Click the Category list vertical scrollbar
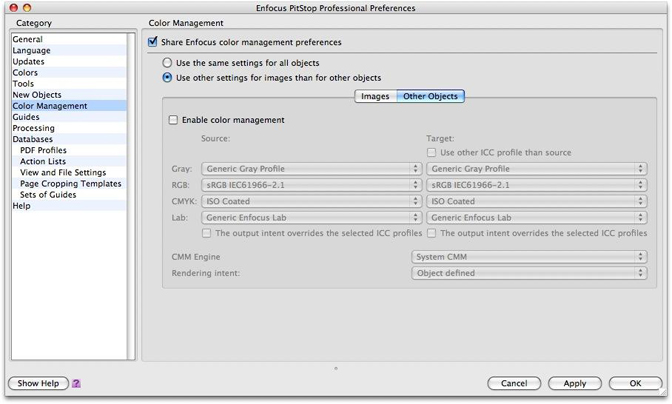672x404 pixels. [131, 196]
